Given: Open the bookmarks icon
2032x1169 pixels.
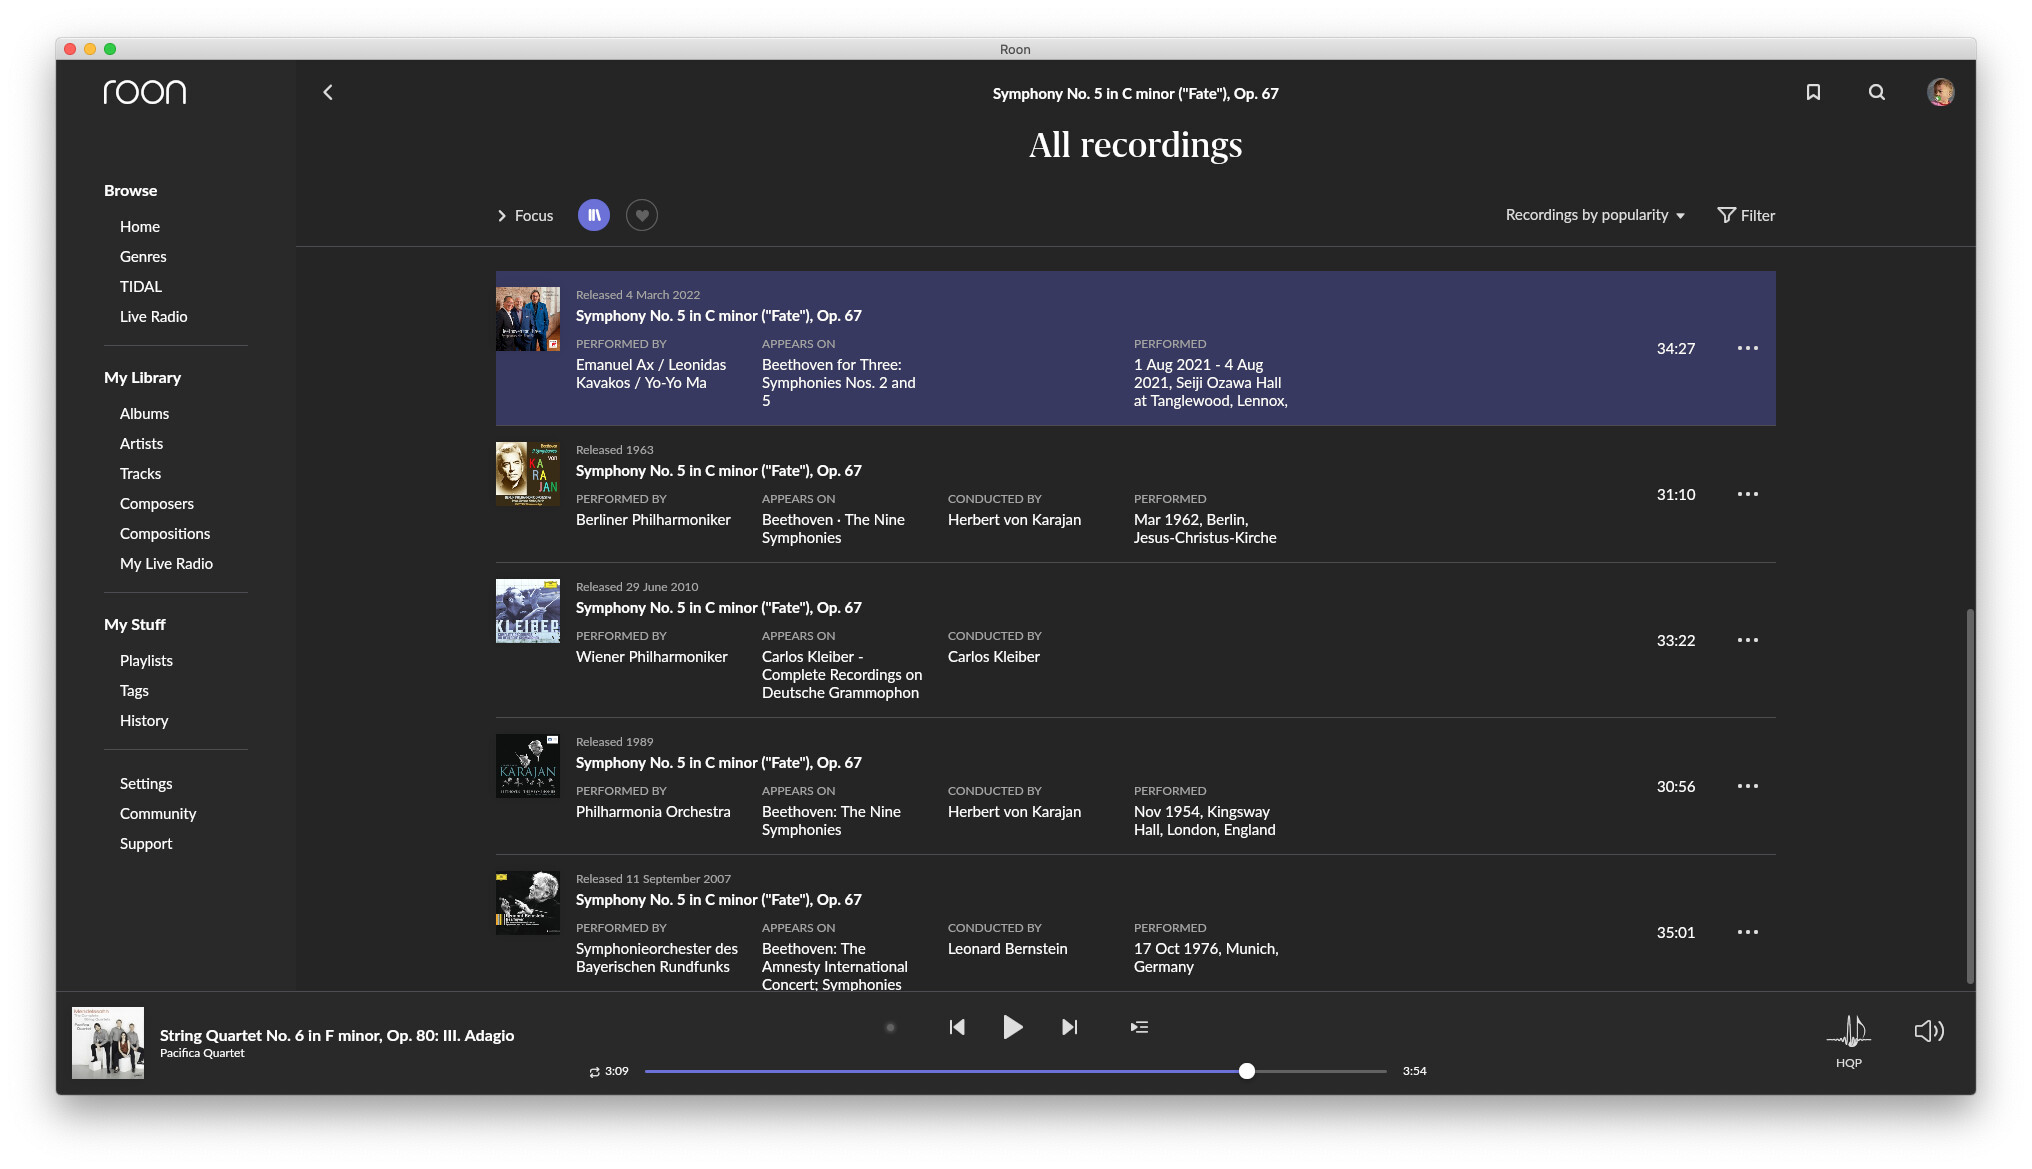Looking at the screenshot, I should tap(1813, 93).
